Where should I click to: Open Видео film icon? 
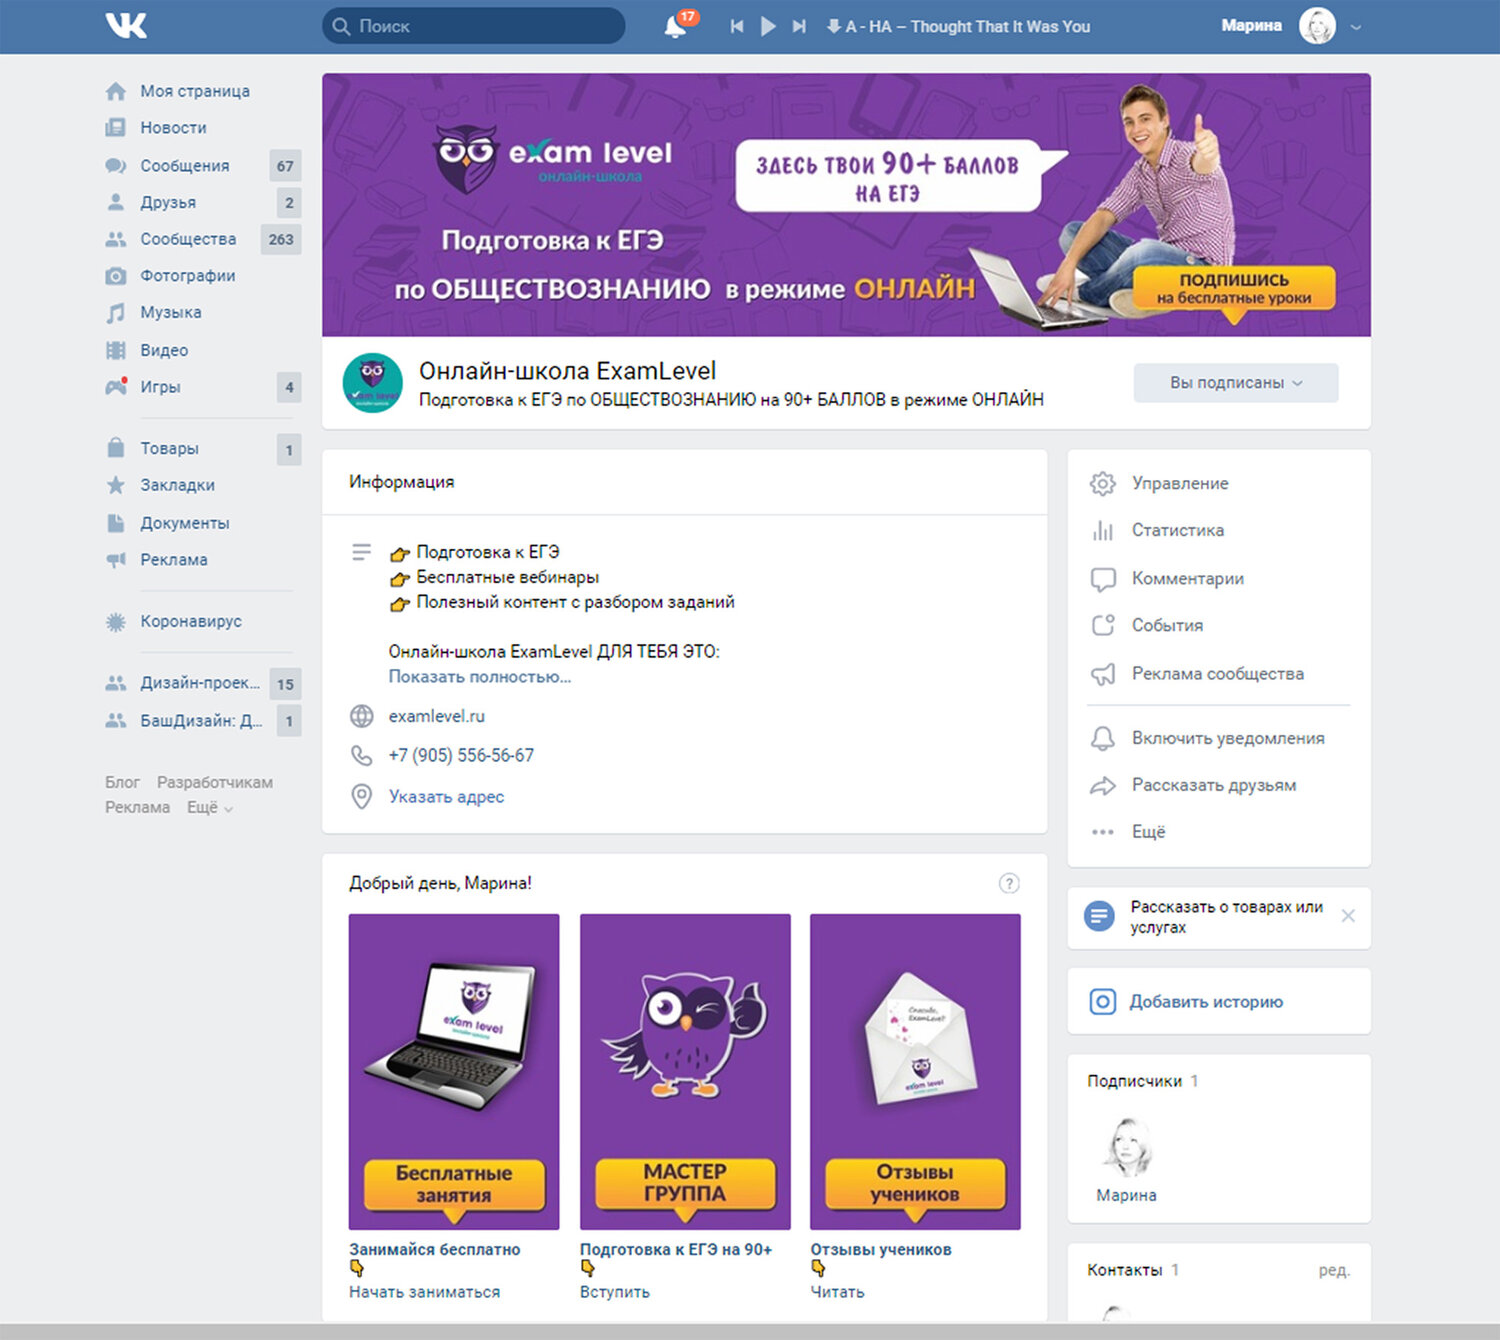click(116, 350)
